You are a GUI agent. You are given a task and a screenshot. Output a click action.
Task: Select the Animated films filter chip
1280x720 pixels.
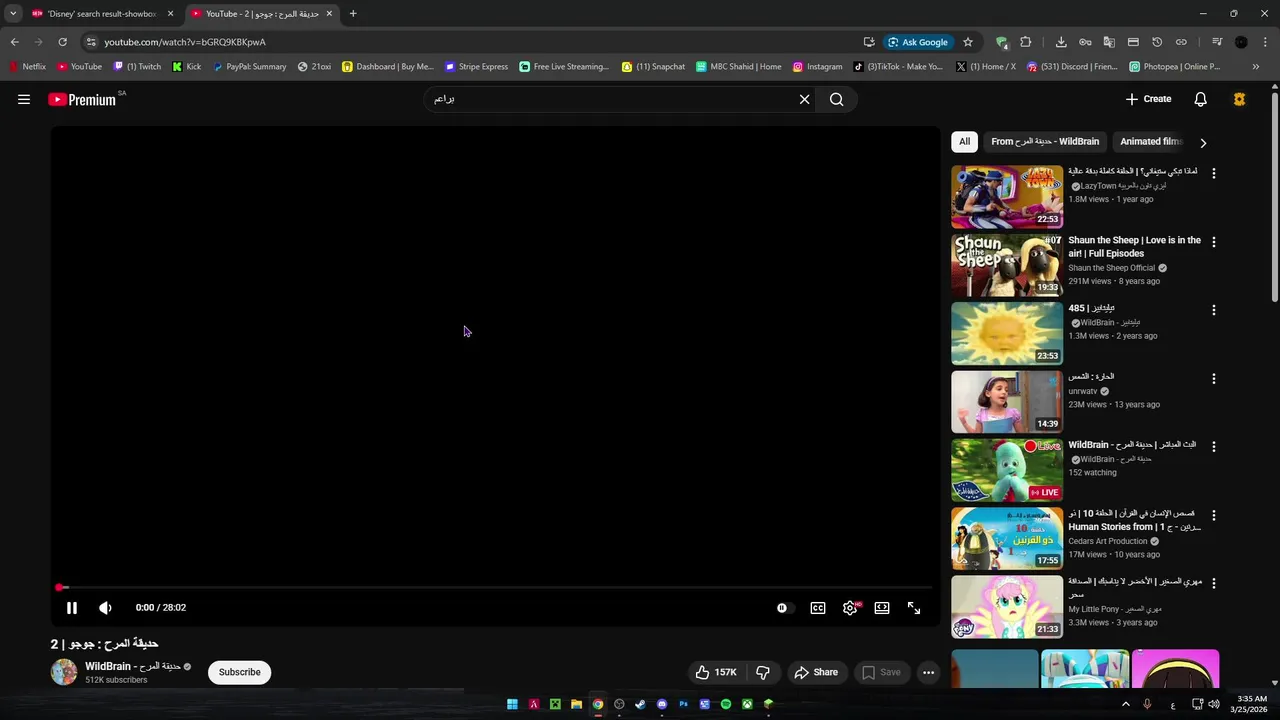click(1150, 142)
